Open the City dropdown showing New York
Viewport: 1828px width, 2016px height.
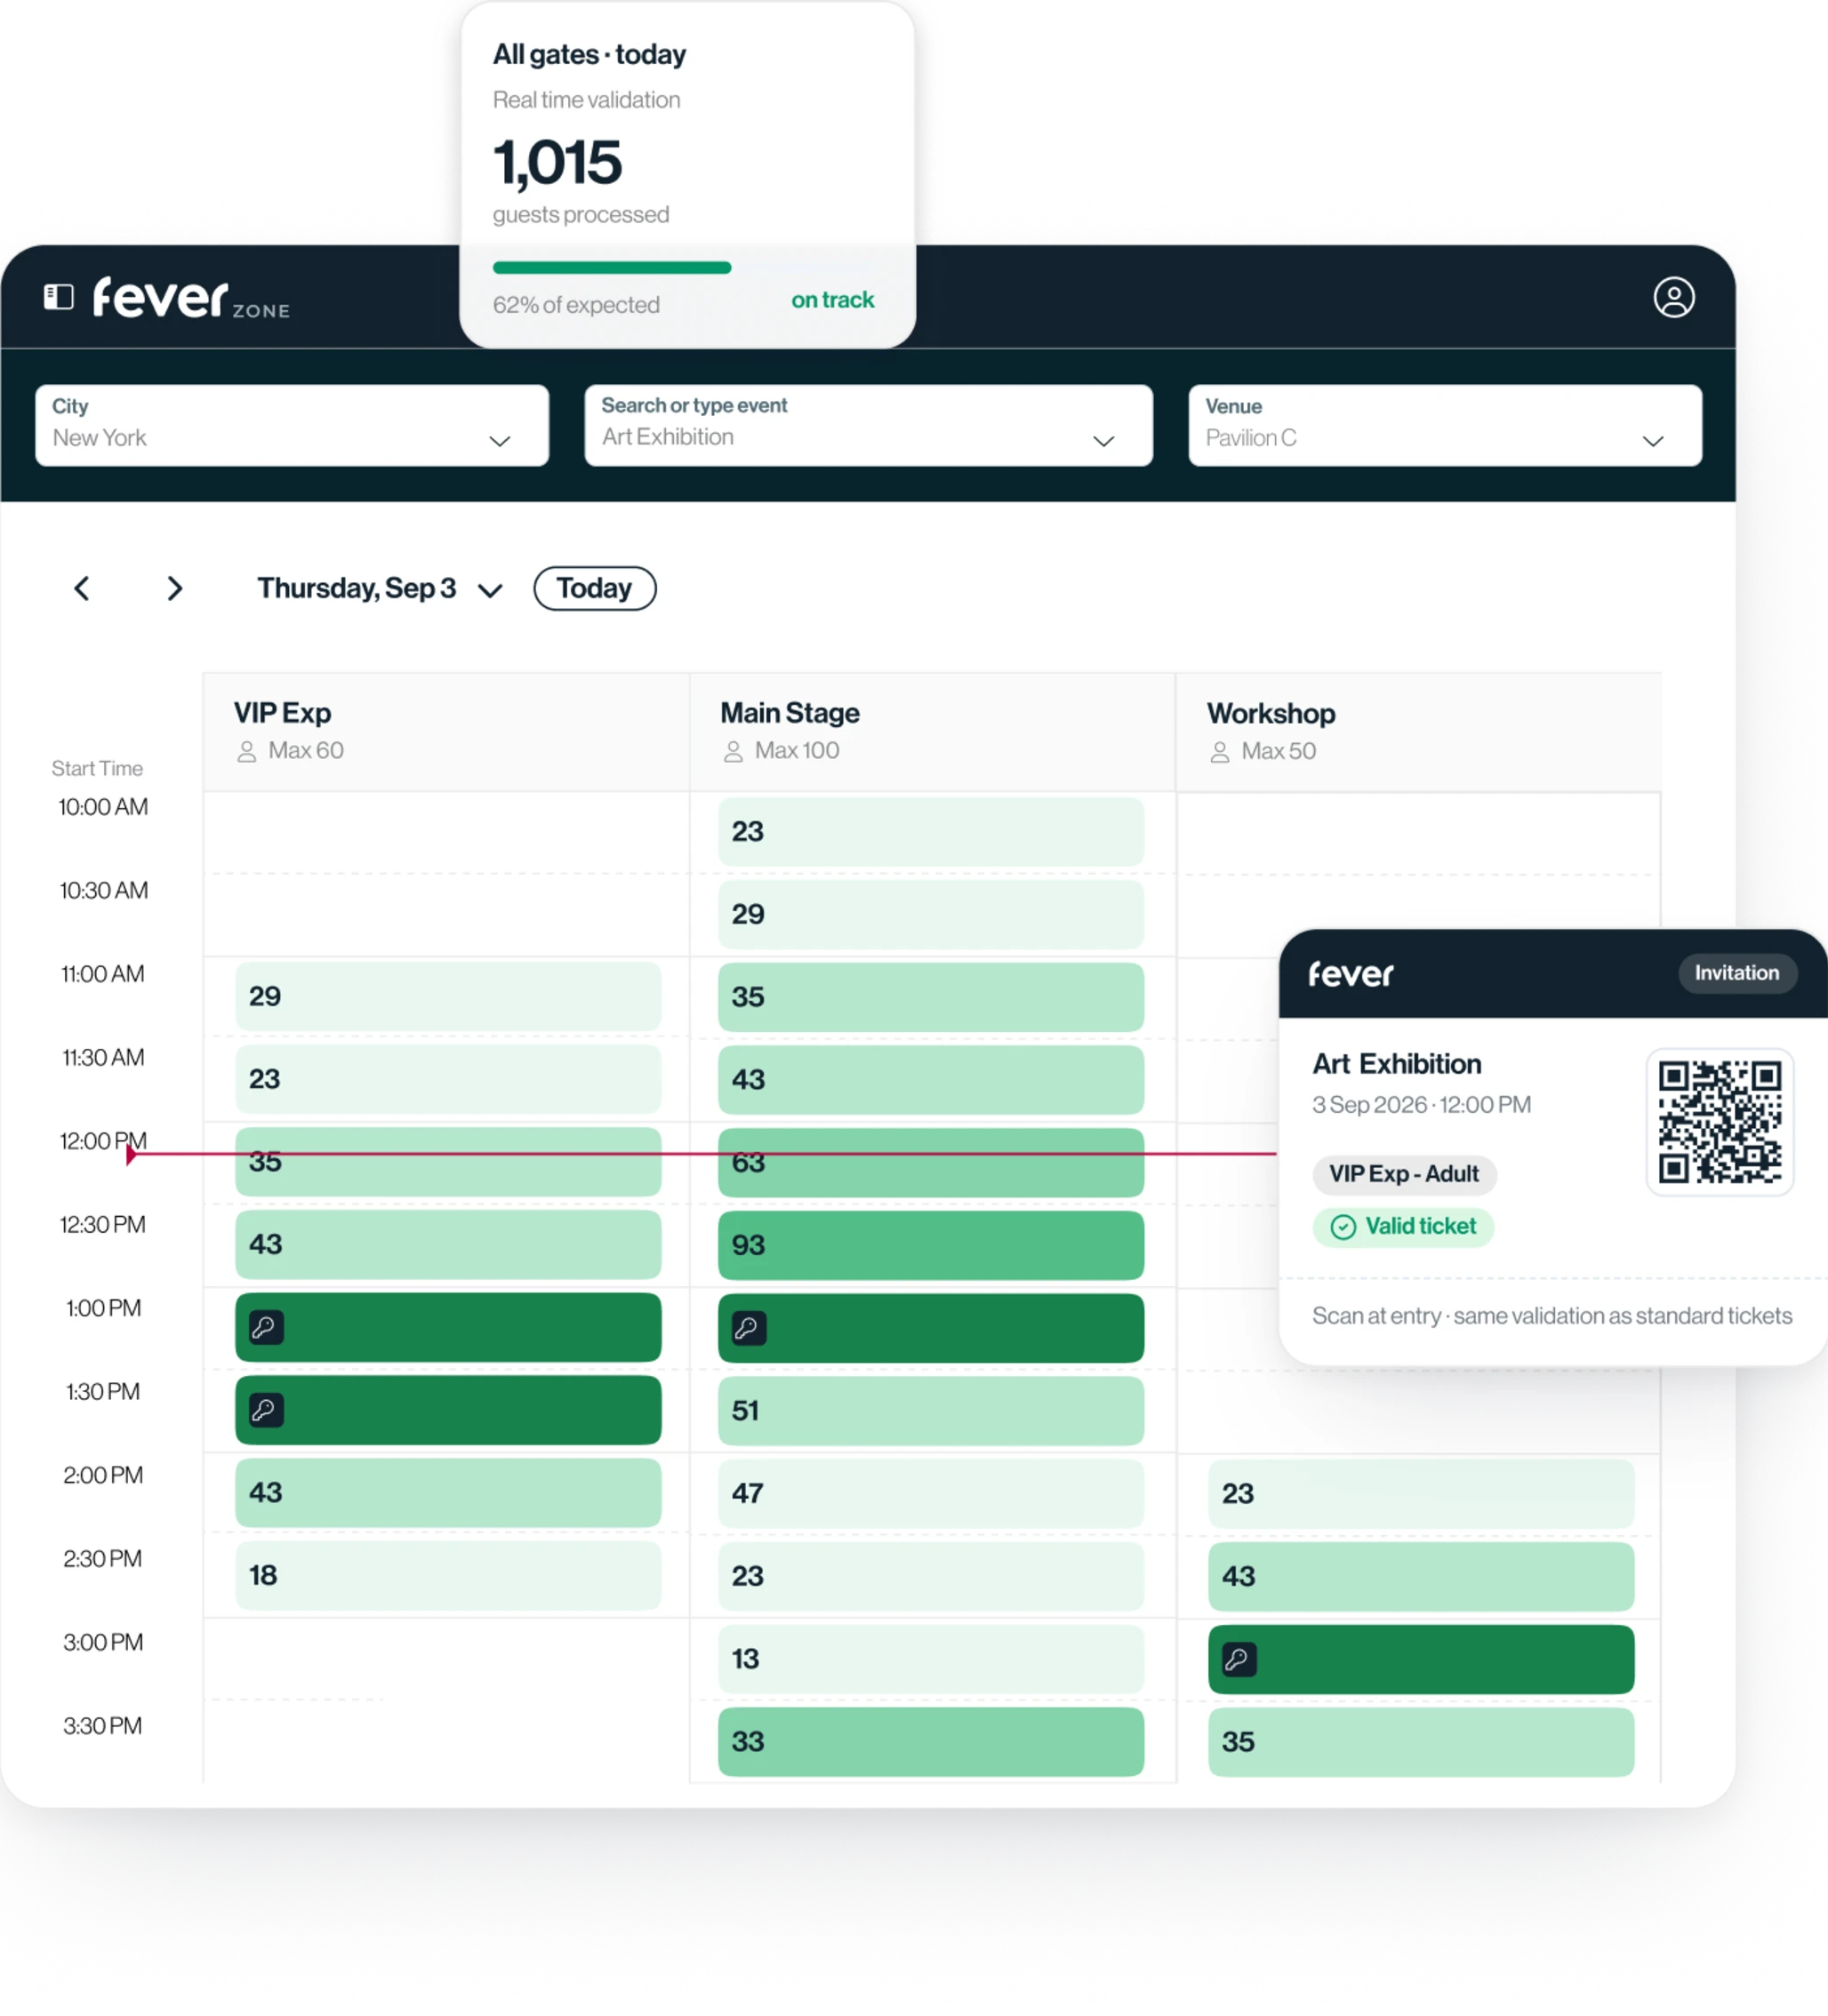coord(292,425)
